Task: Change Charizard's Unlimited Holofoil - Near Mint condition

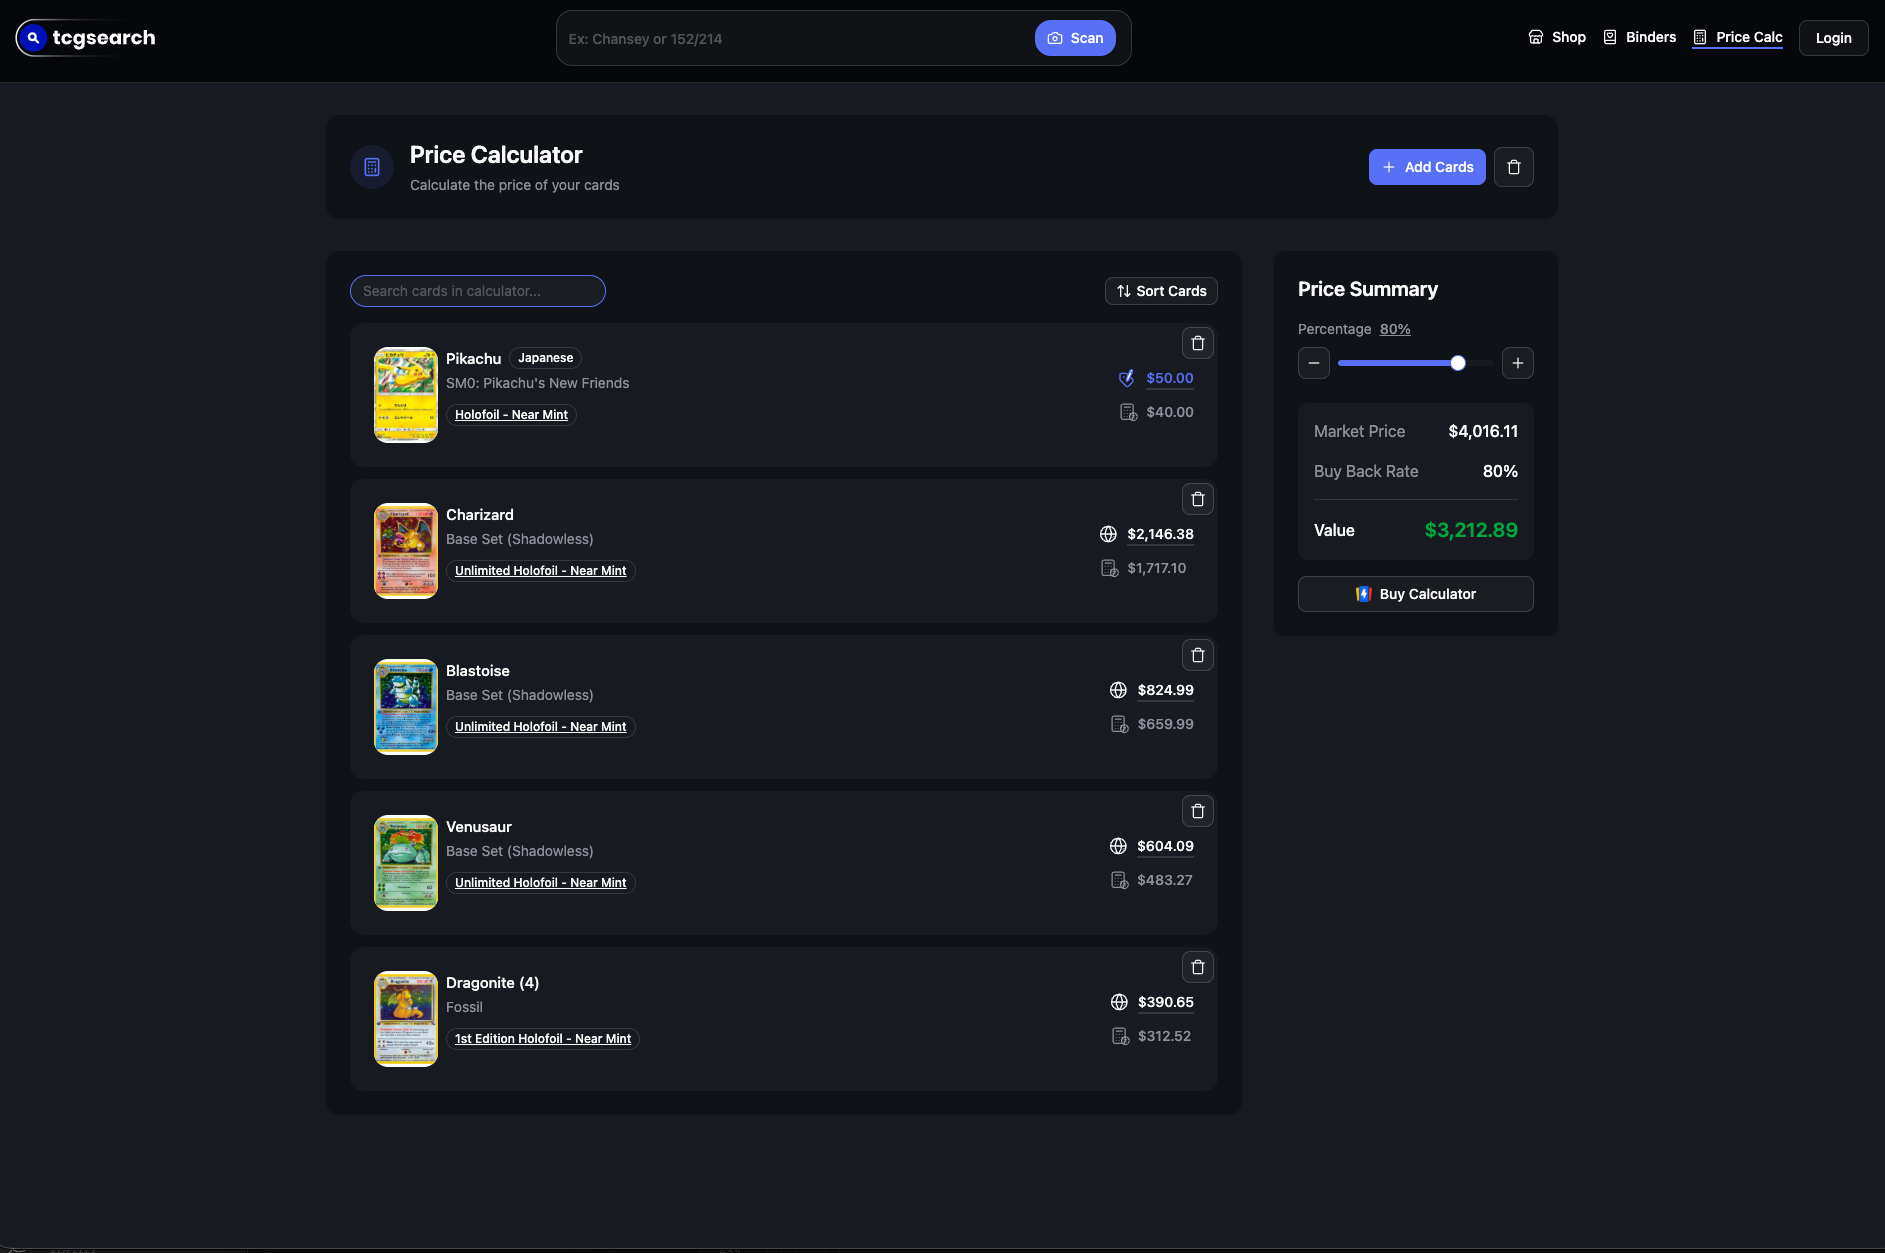Action: (541, 571)
